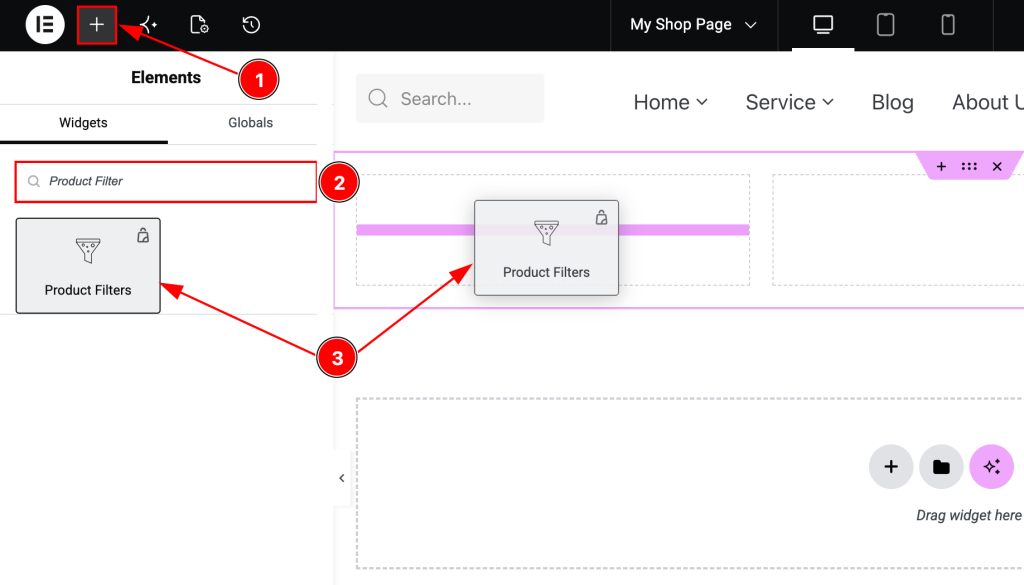Click the Elements panel title
The height and width of the screenshot is (585, 1024).
[x=166, y=78]
